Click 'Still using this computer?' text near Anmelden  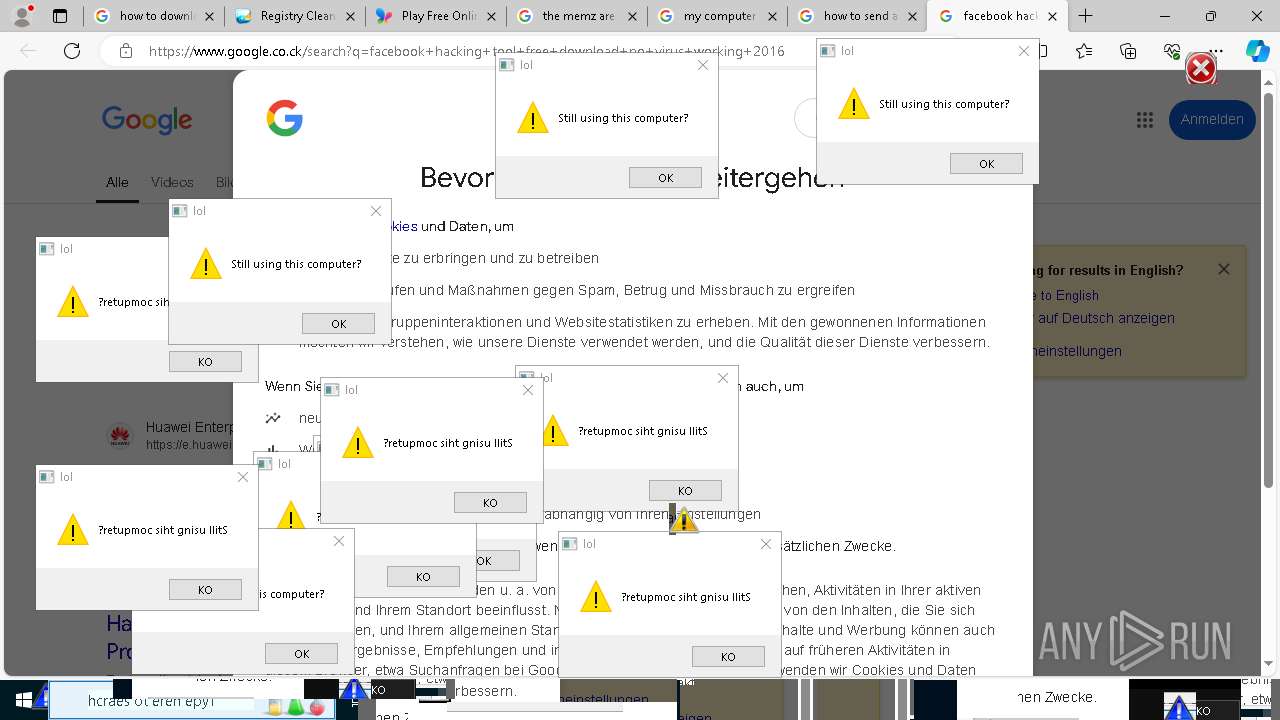(x=944, y=104)
